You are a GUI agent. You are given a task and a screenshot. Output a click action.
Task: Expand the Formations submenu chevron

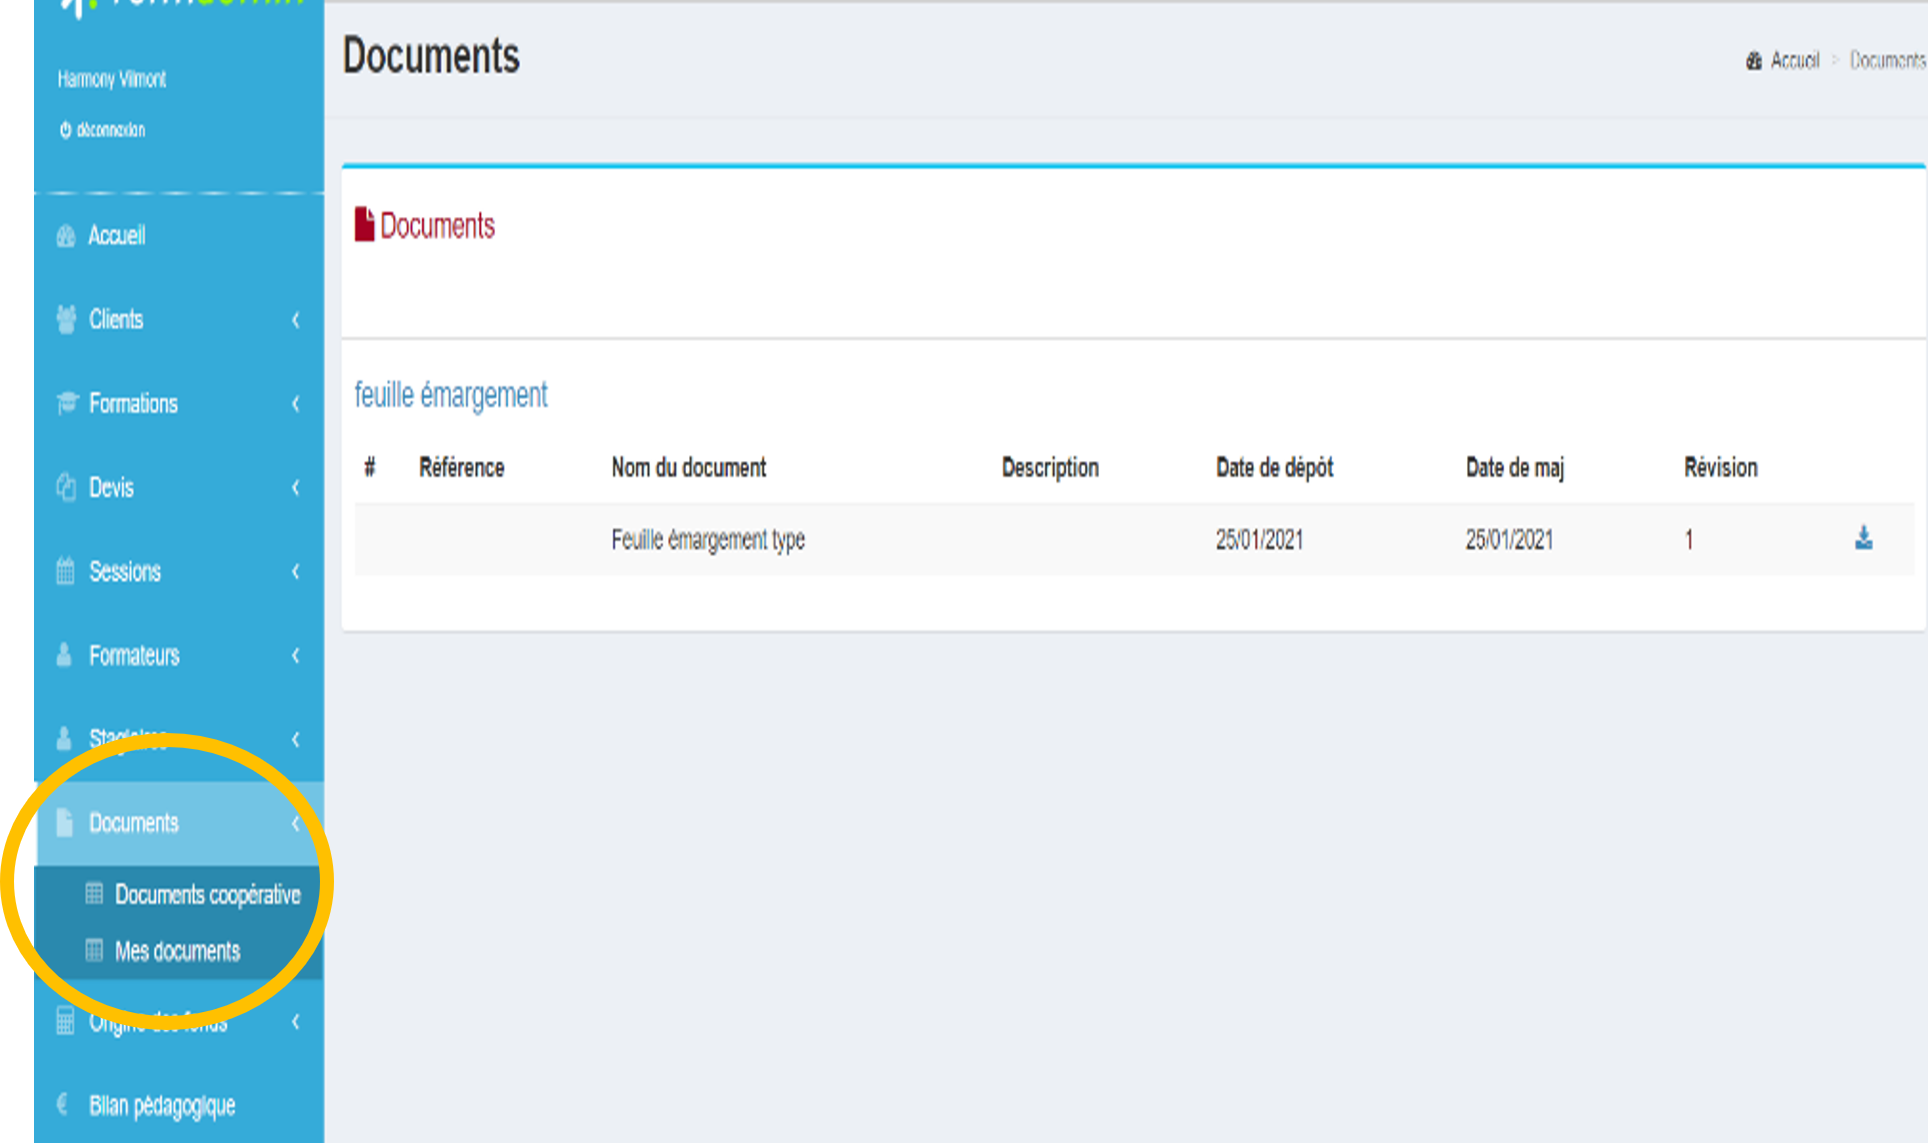[296, 404]
